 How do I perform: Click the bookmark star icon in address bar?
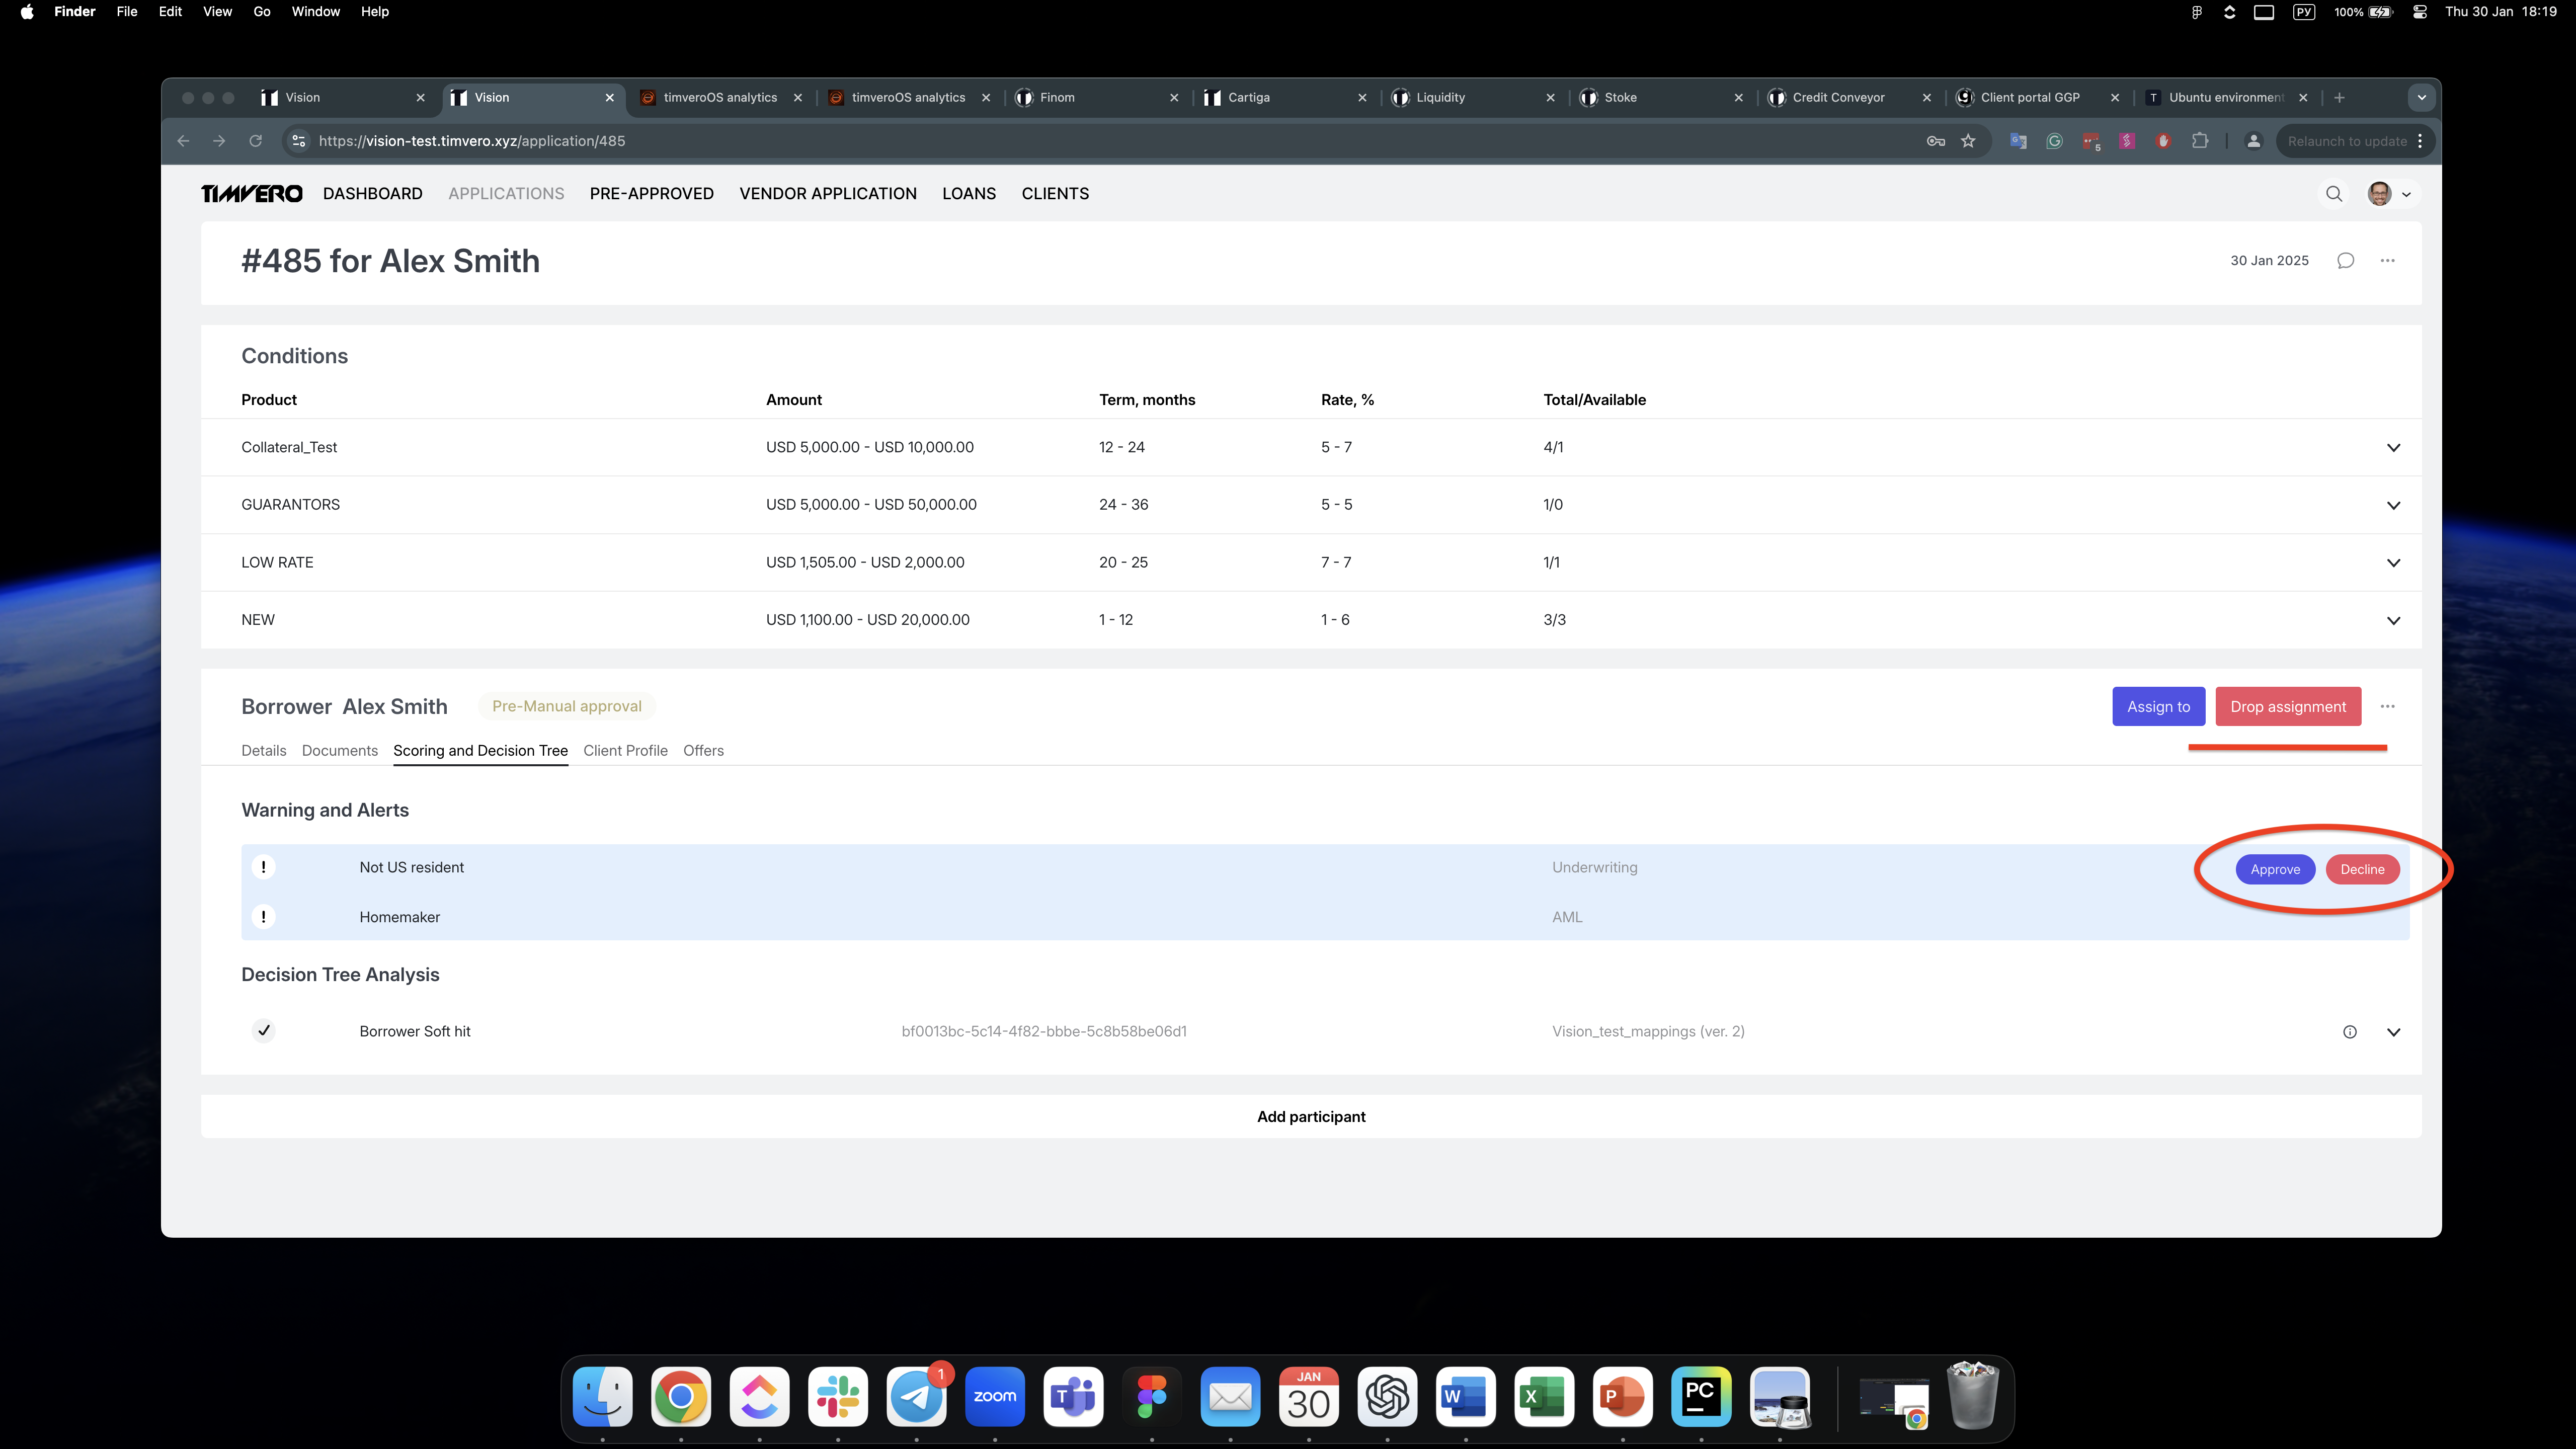click(x=1968, y=141)
